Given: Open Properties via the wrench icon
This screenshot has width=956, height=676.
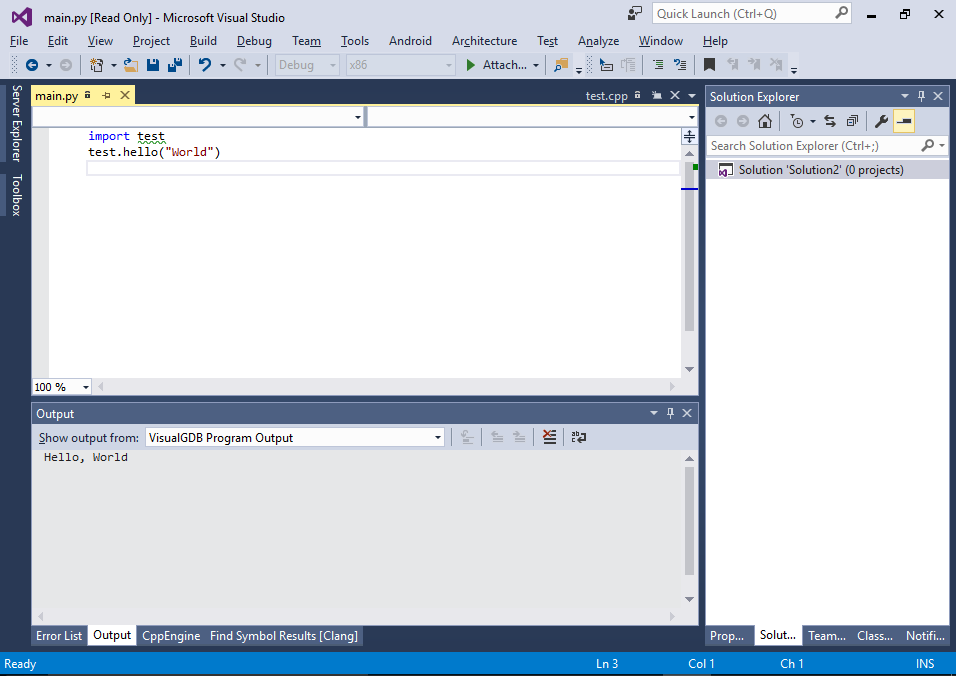Looking at the screenshot, I should coord(881,121).
